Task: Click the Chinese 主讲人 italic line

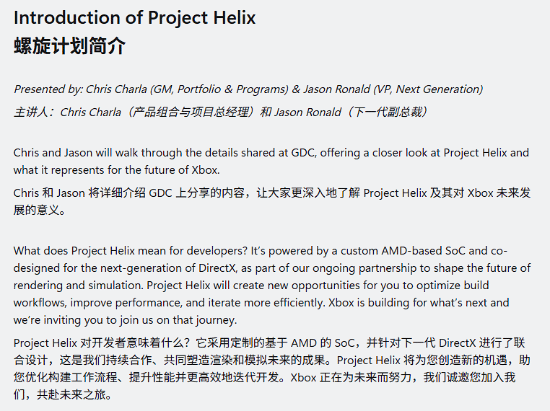Action: [220, 112]
